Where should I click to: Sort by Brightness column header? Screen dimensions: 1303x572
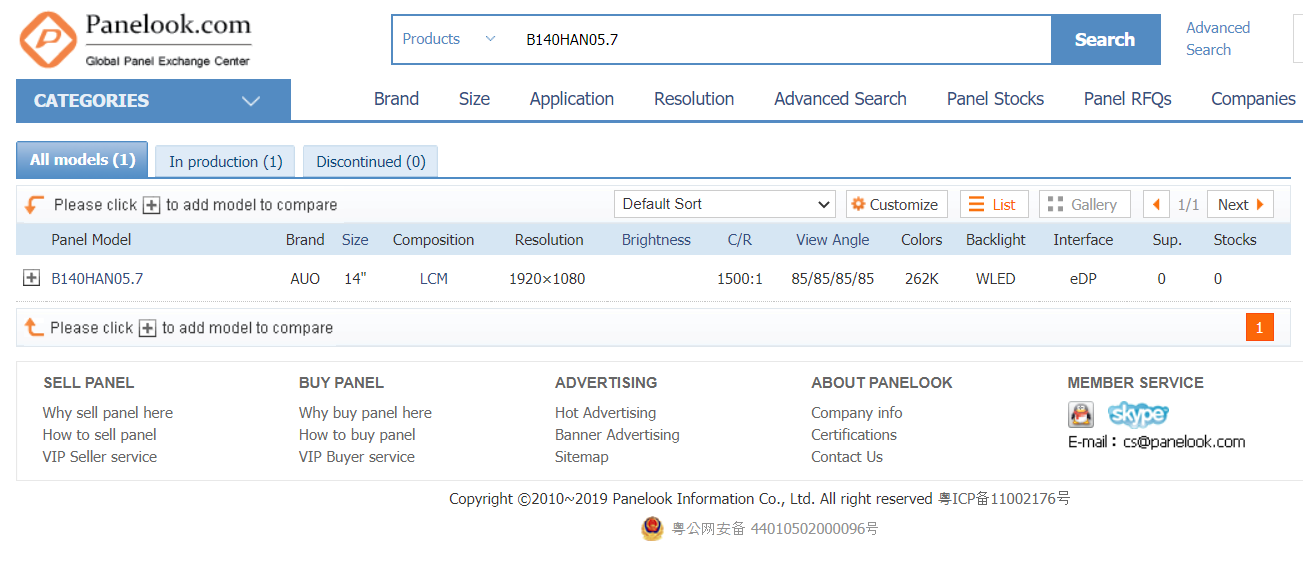(x=656, y=240)
